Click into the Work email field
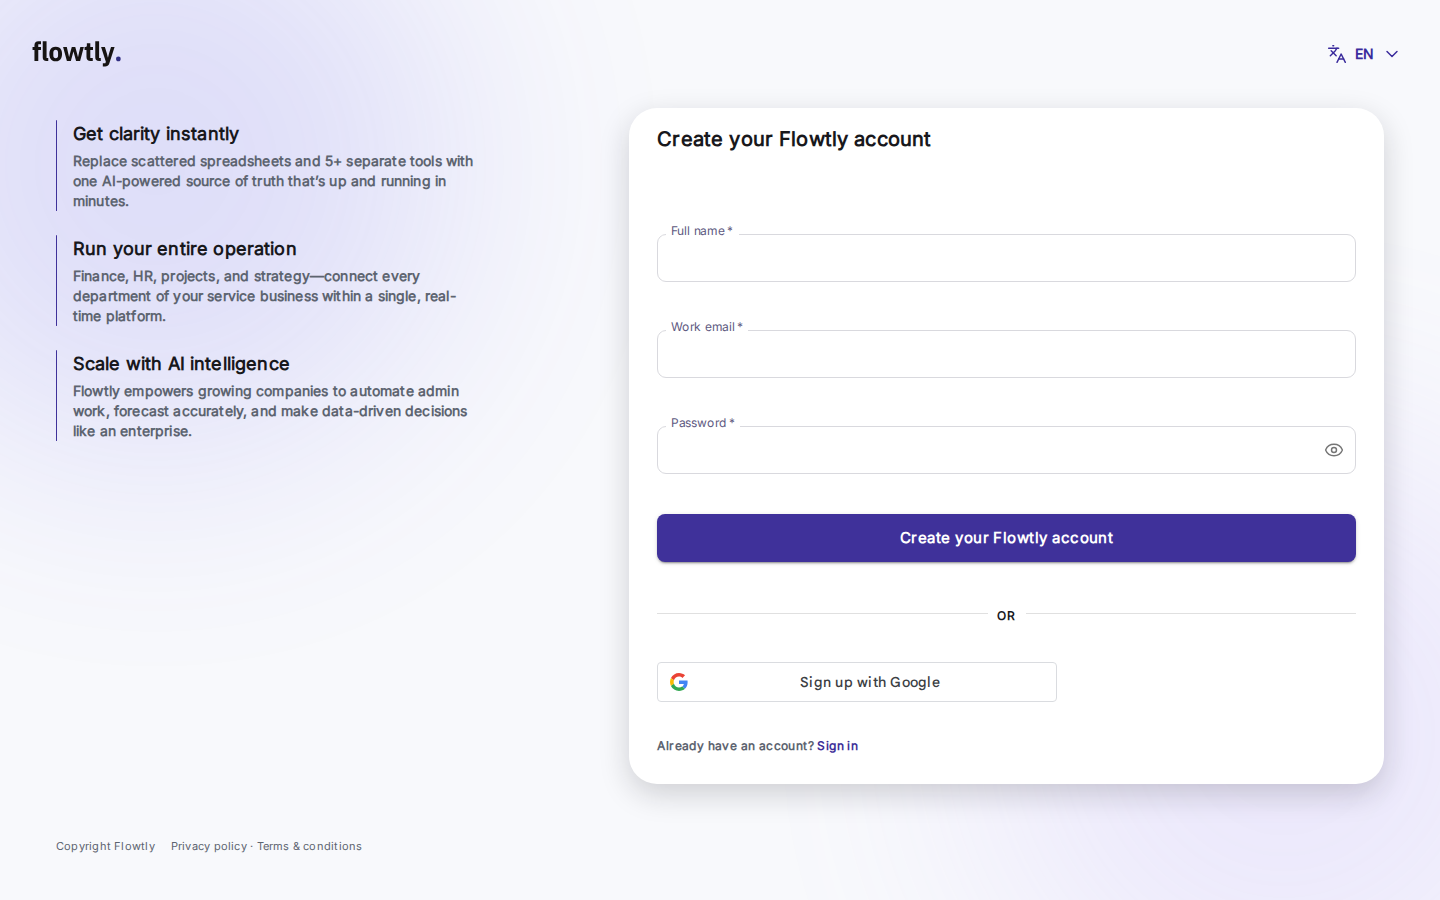This screenshot has width=1440, height=900. point(1006,354)
